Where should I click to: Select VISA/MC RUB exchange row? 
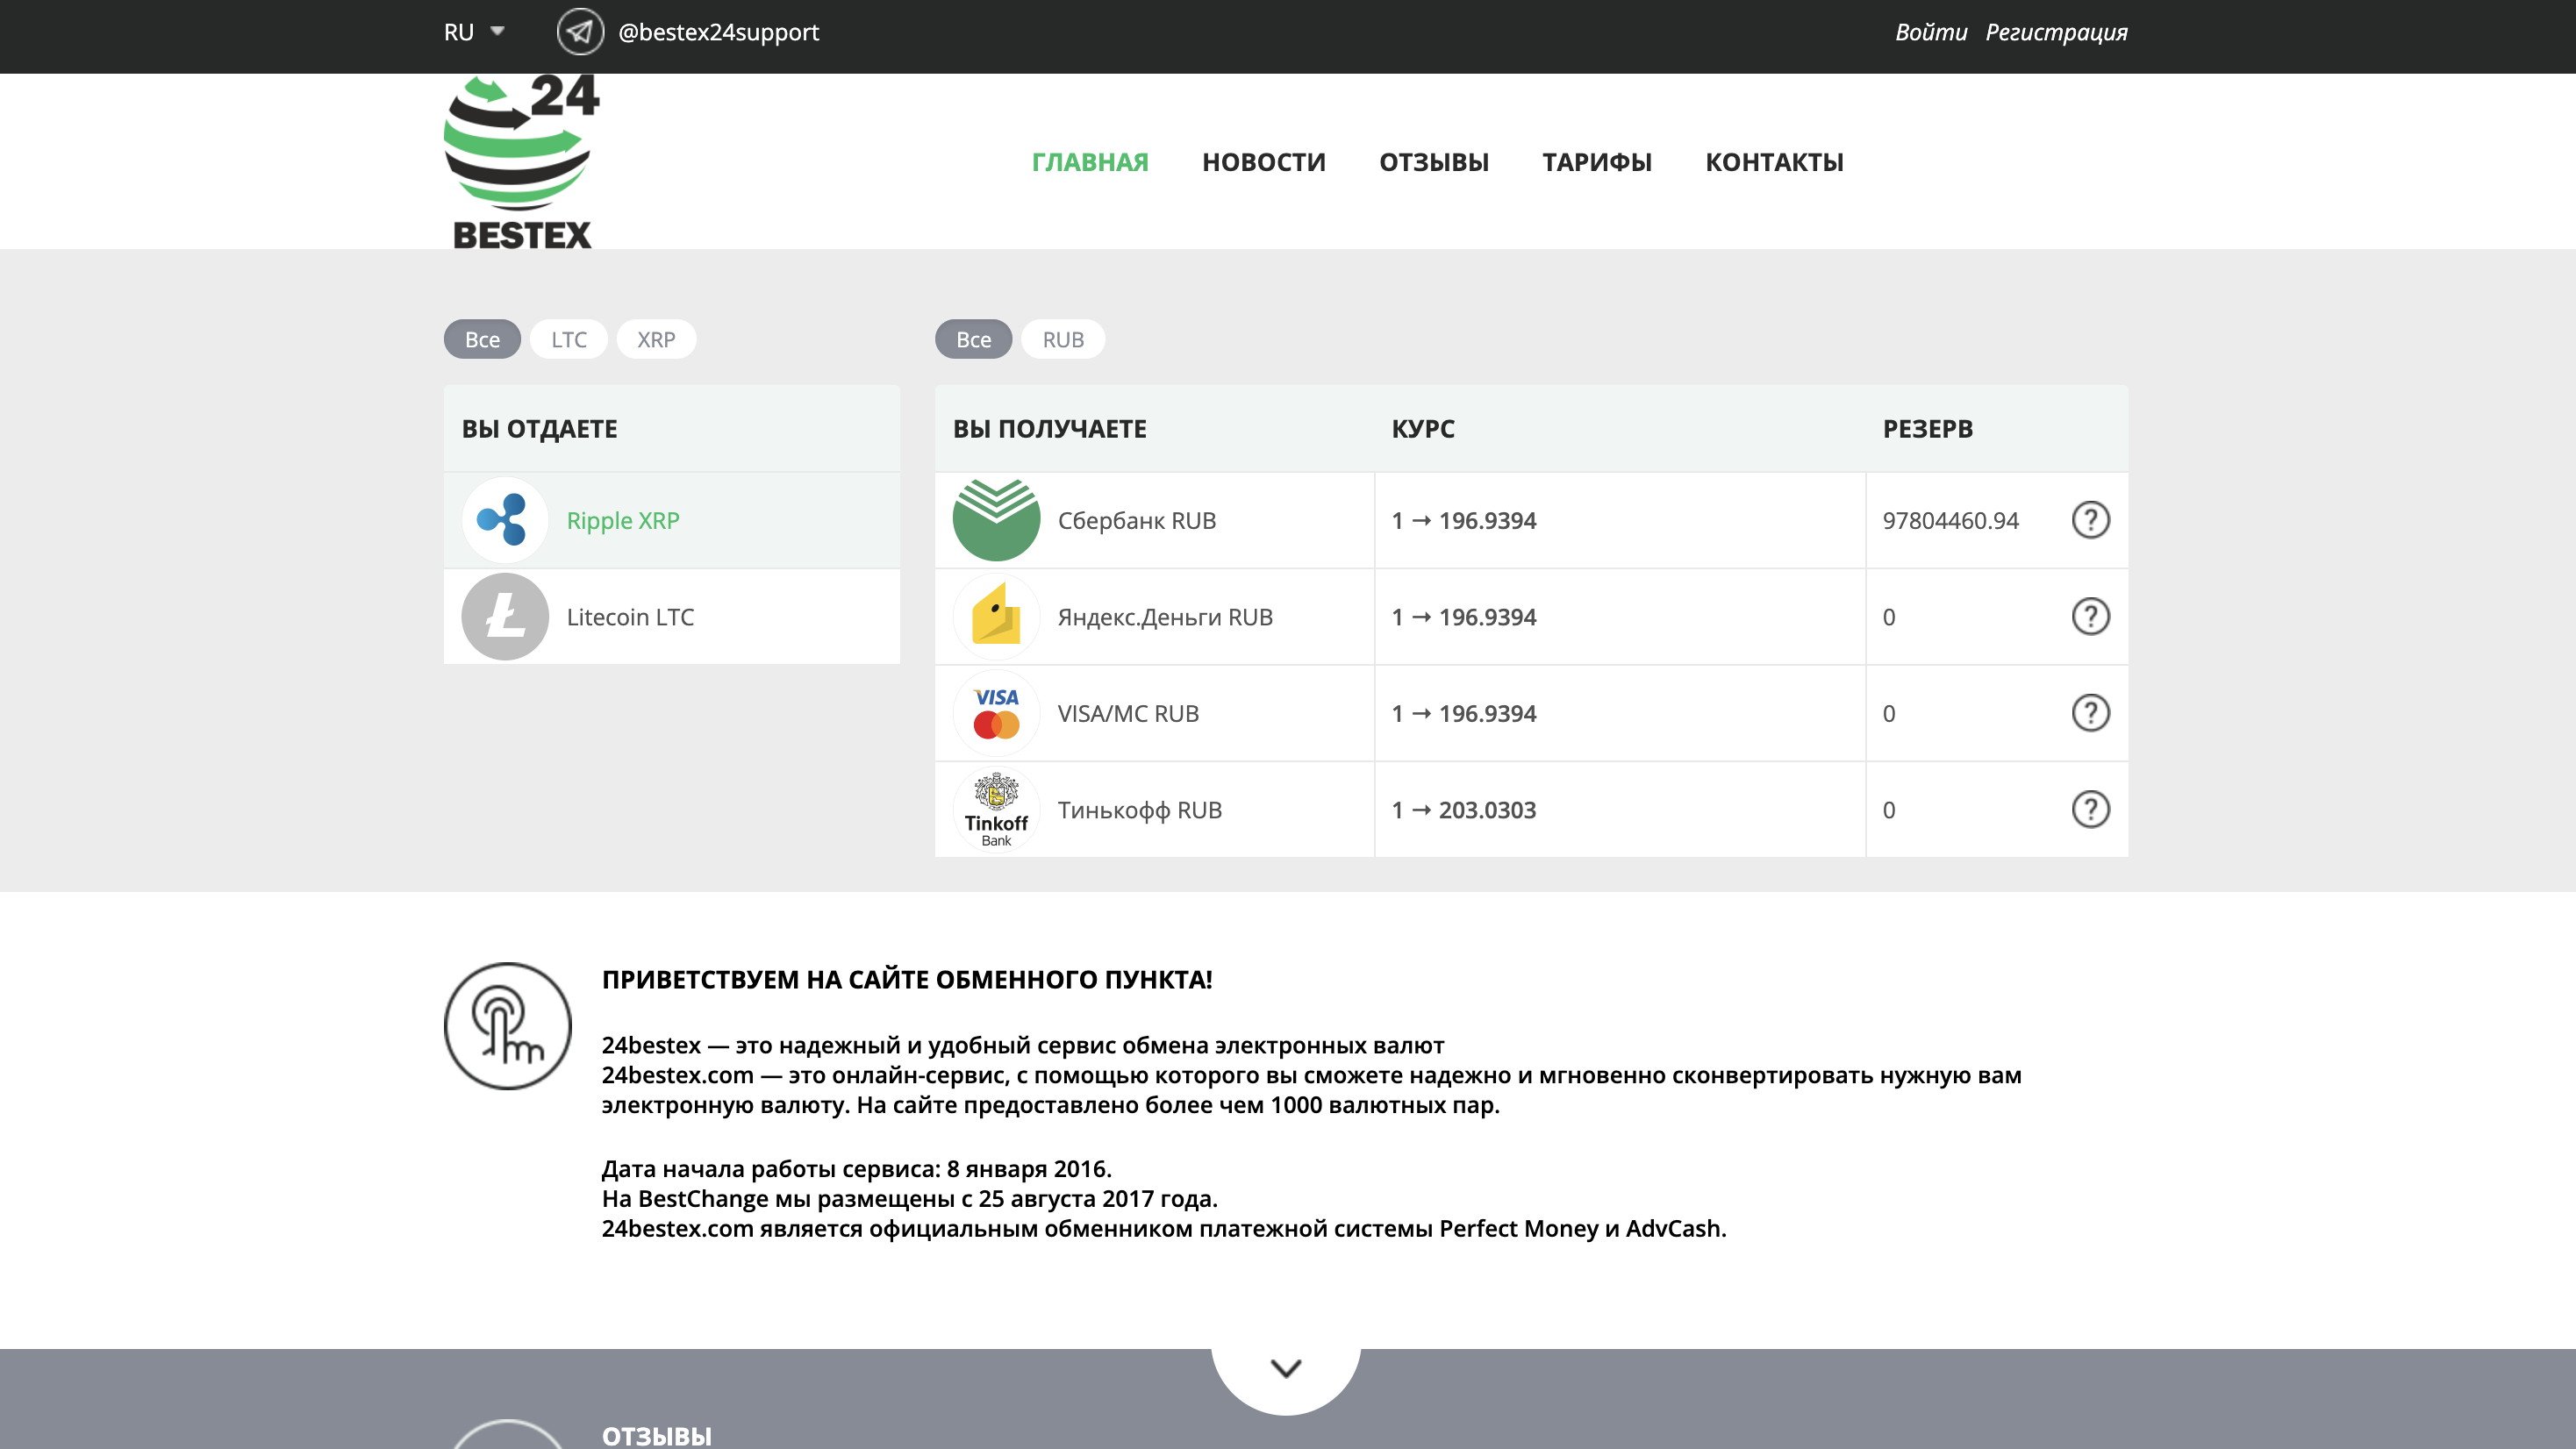[1128, 714]
